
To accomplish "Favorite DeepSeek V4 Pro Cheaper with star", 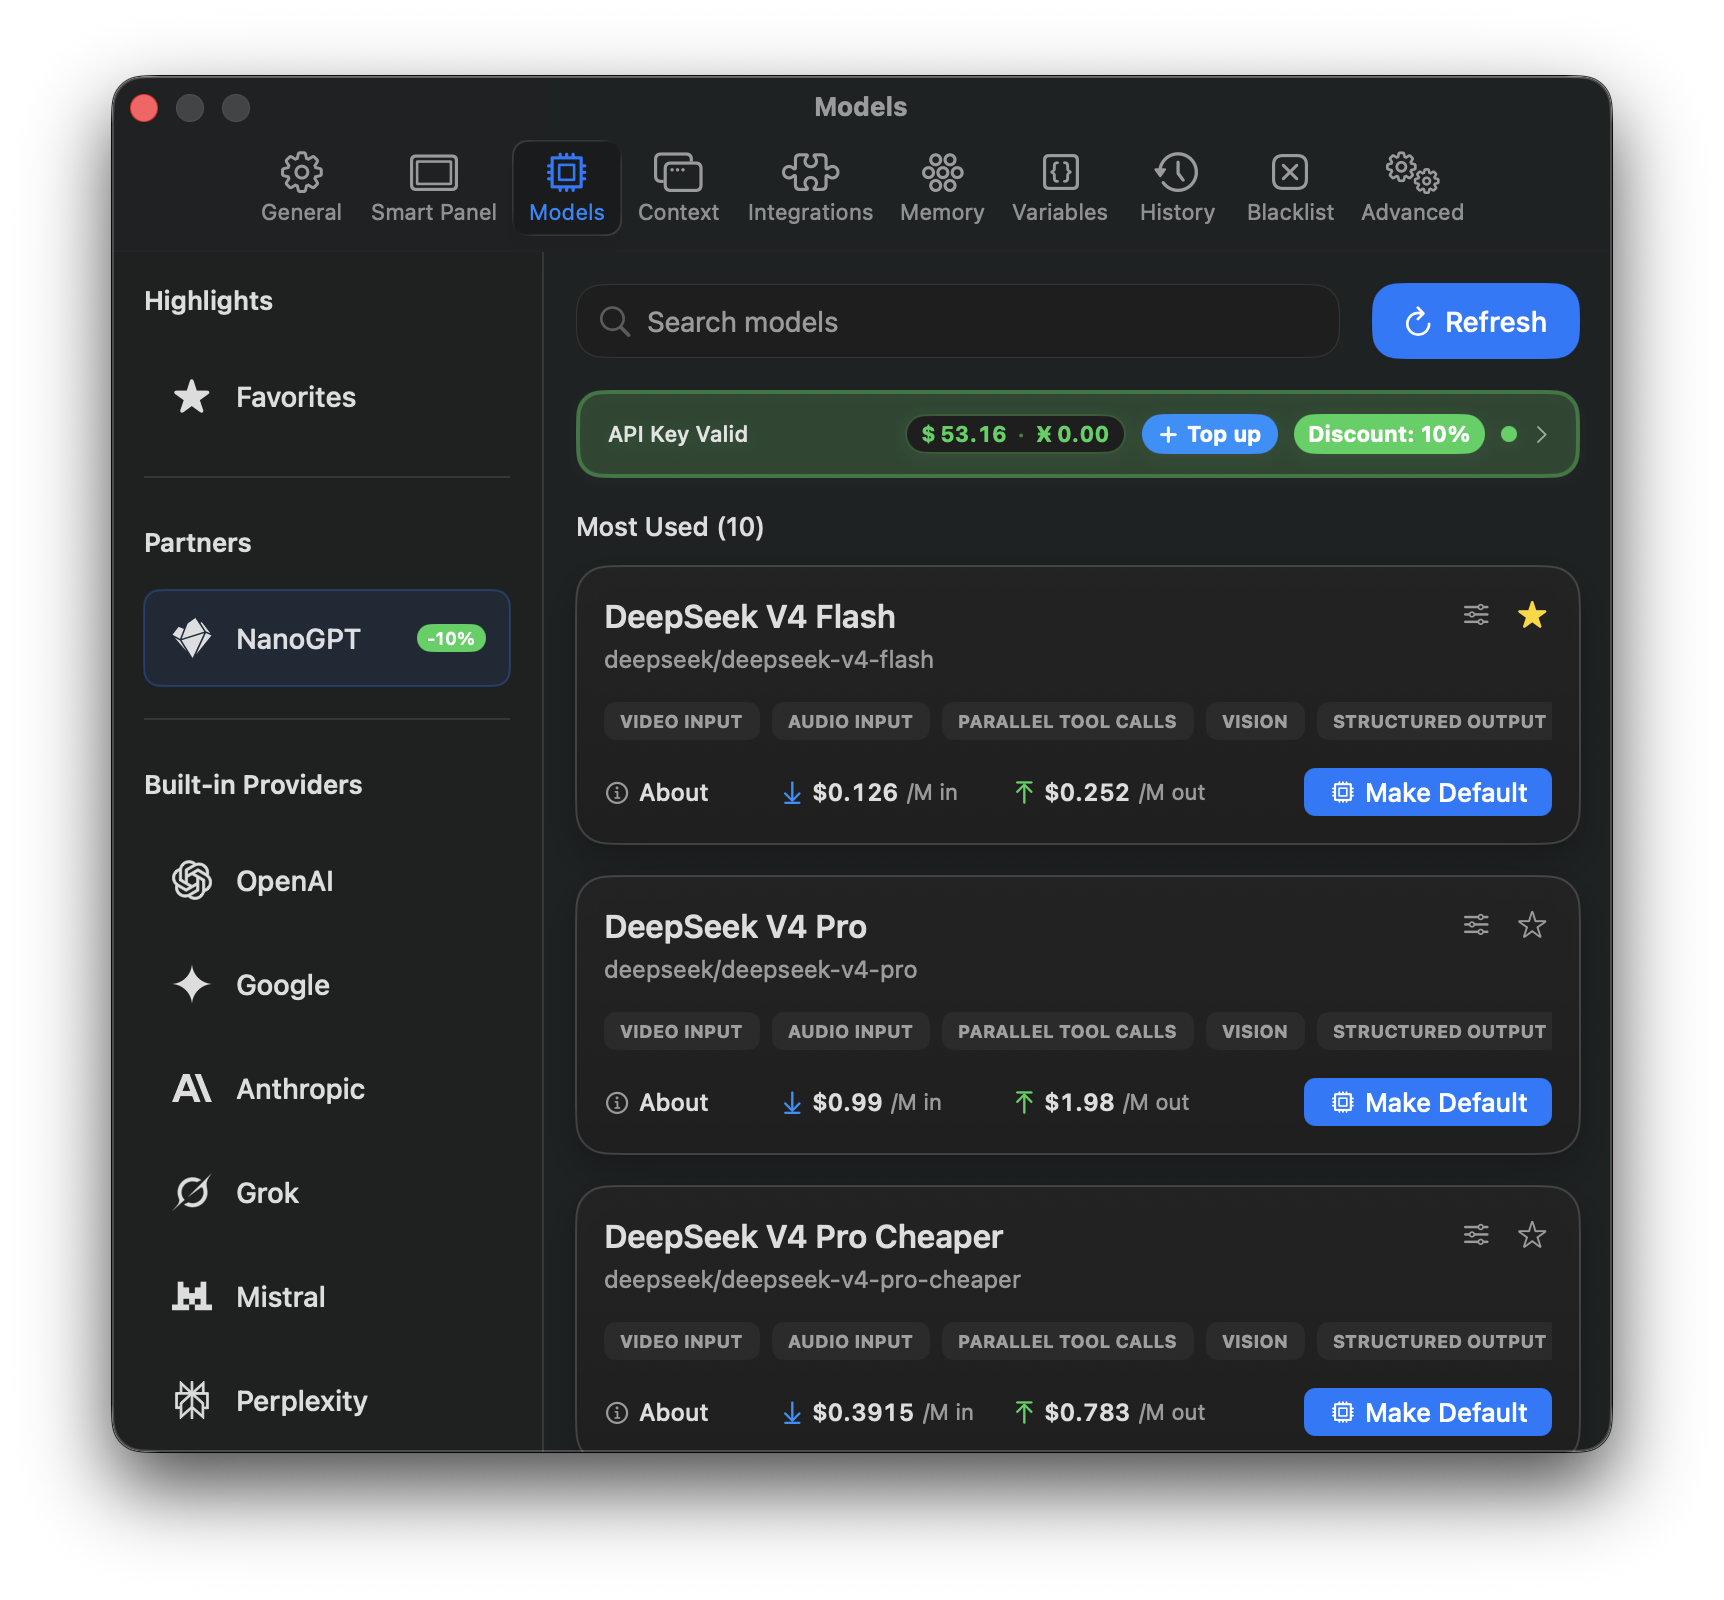I will [x=1532, y=1235].
